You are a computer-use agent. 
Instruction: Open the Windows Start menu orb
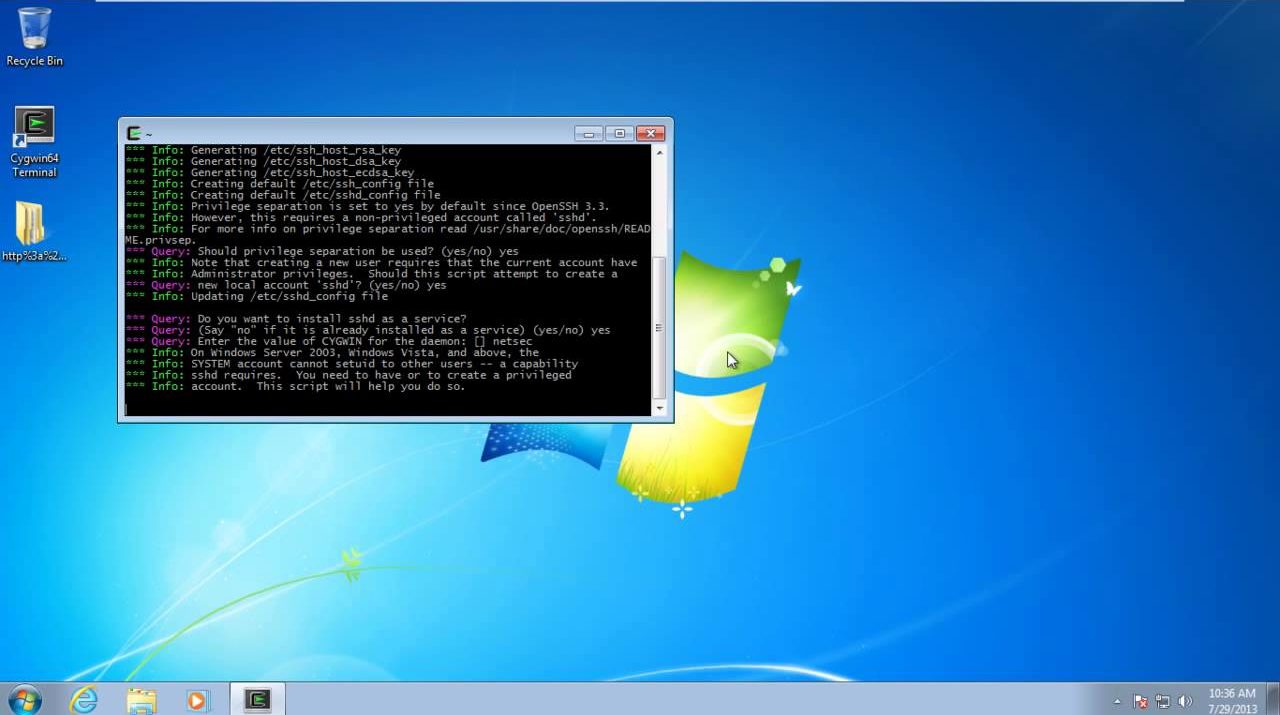tap(24, 699)
